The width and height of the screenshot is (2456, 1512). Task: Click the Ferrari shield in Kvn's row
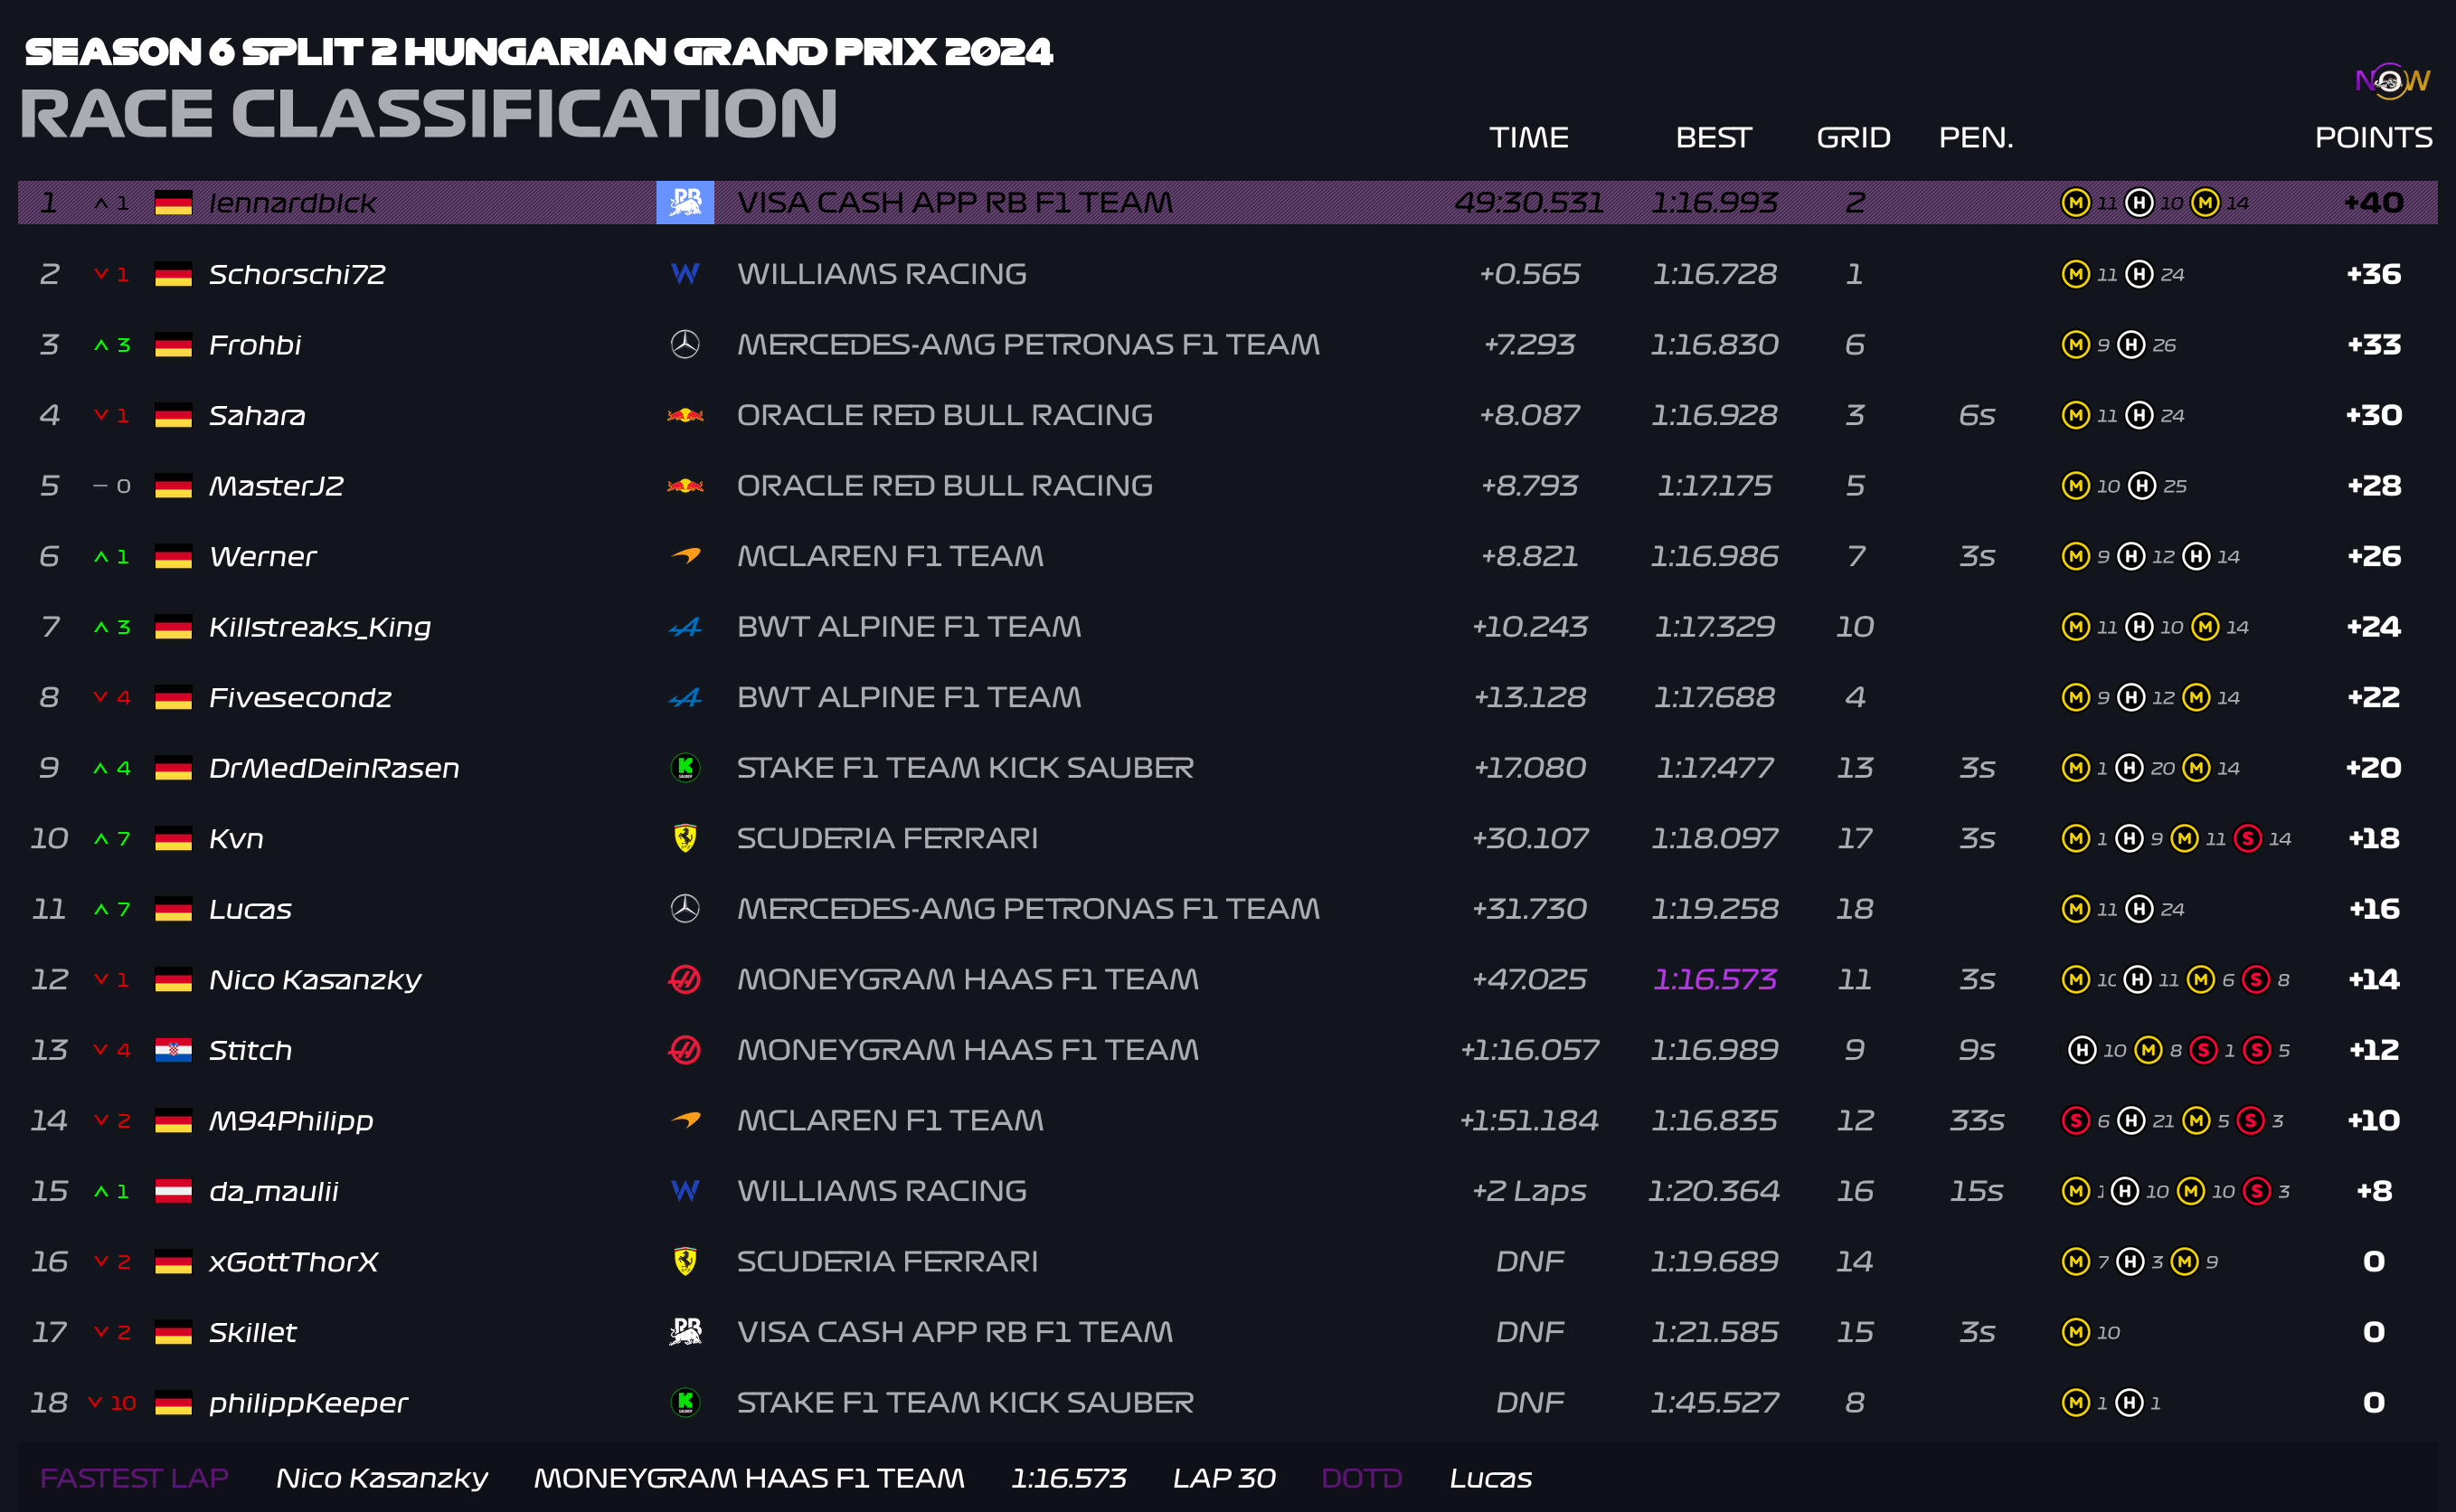685,838
